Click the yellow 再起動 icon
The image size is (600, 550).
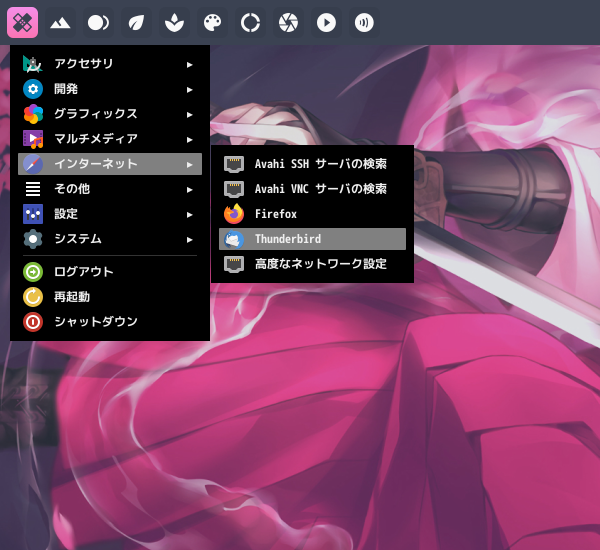[33, 297]
